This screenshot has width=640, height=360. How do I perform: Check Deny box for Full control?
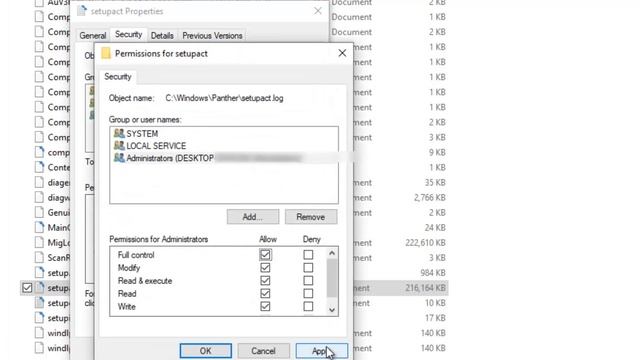[x=308, y=255]
